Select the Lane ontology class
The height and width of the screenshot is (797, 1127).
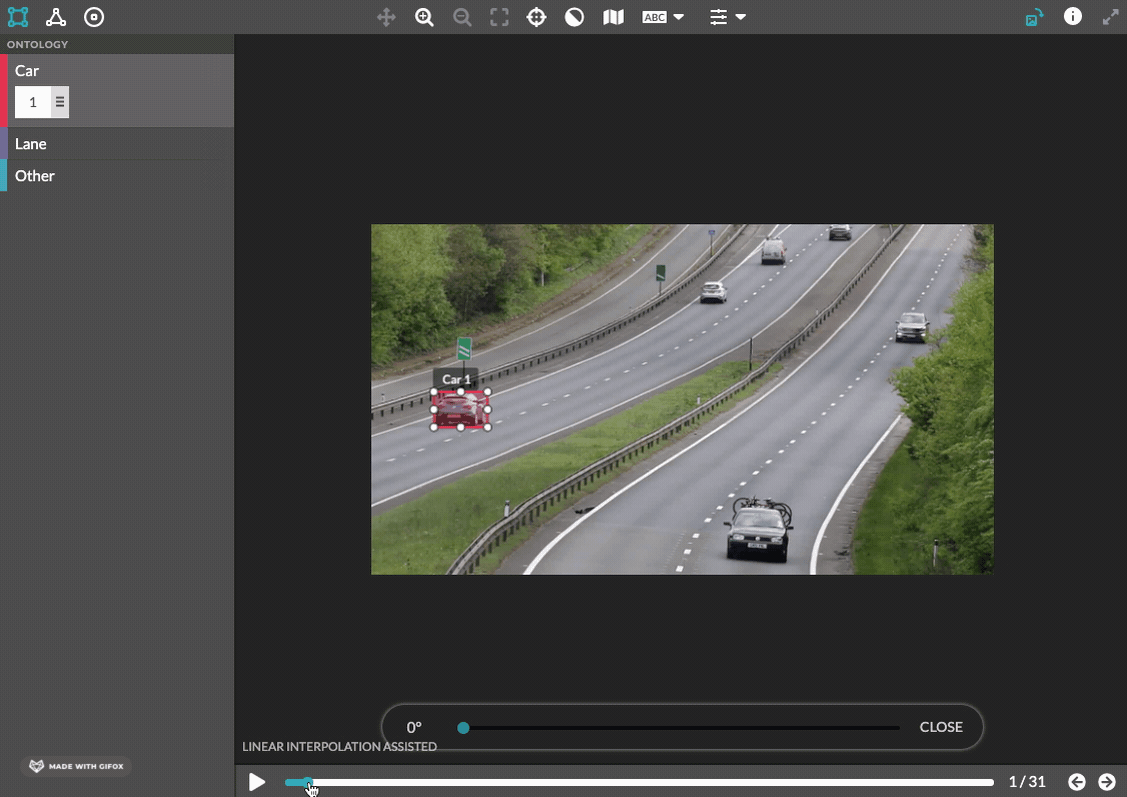pos(116,144)
